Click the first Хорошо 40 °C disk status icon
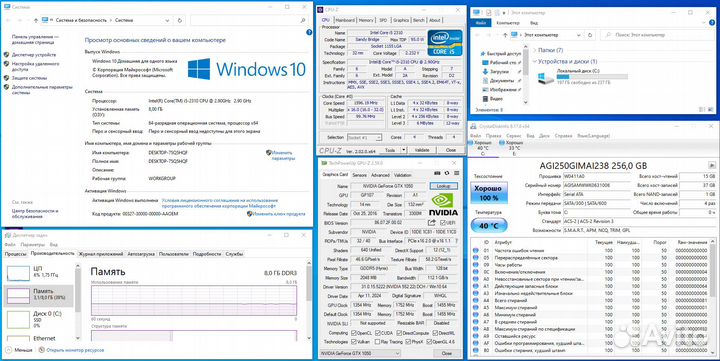 [470, 143]
